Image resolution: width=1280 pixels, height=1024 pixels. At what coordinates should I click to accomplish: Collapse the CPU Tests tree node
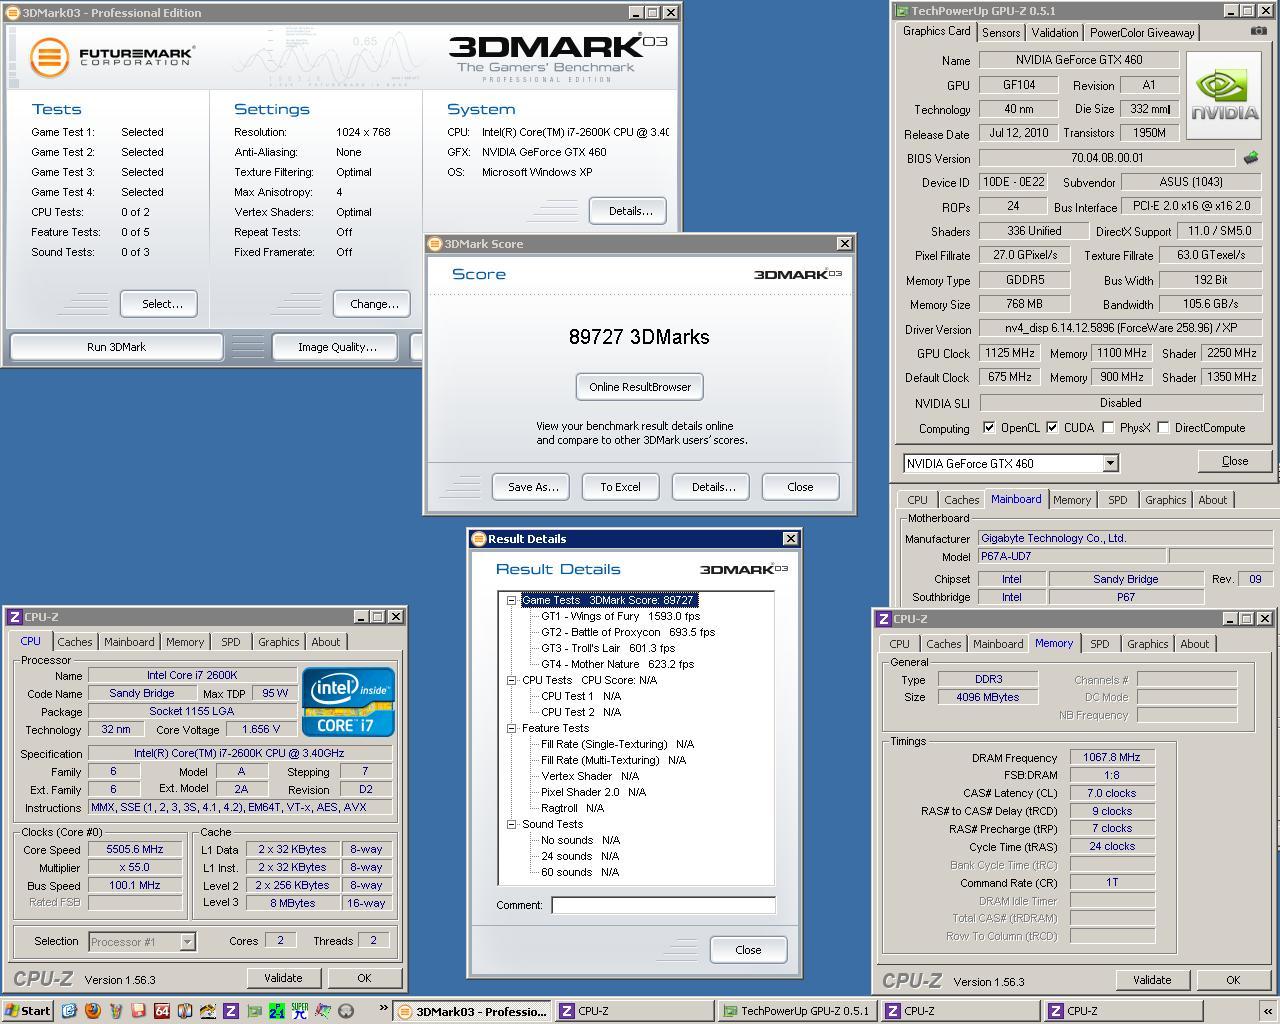(x=511, y=680)
